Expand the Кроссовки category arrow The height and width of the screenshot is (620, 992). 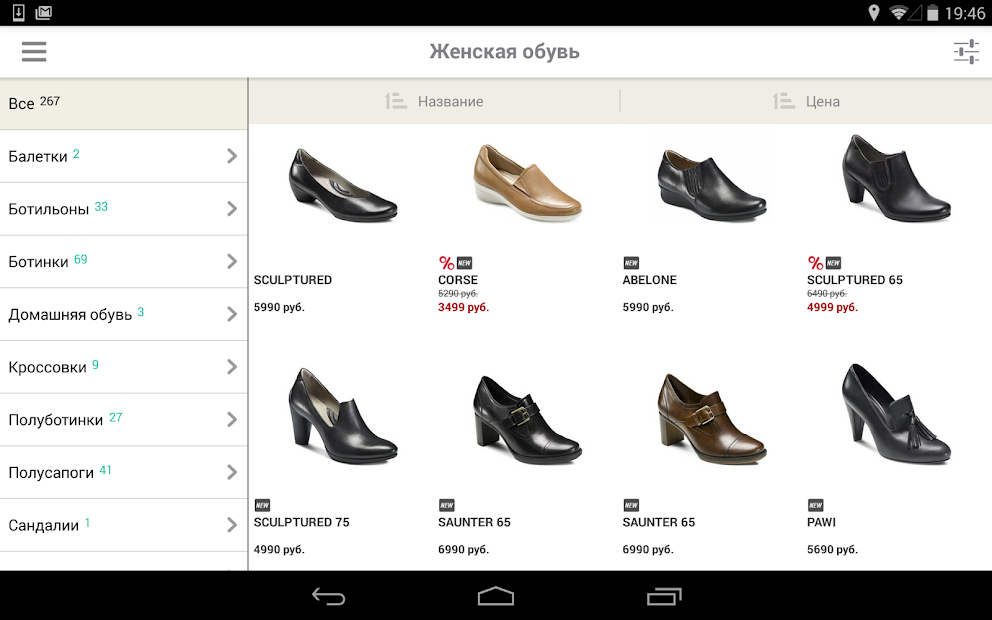[x=231, y=367]
